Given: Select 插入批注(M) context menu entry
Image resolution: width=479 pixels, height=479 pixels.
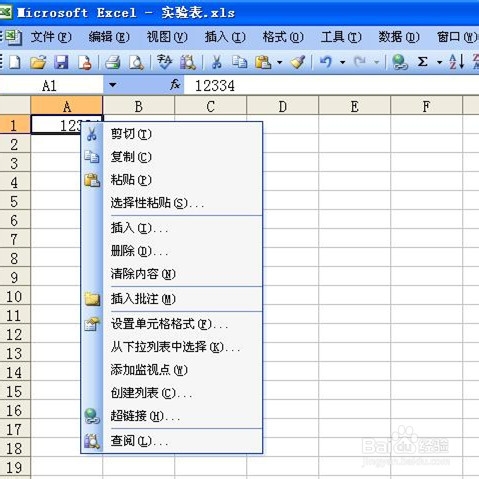Looking at the screenshot, I should click(171, 299).
